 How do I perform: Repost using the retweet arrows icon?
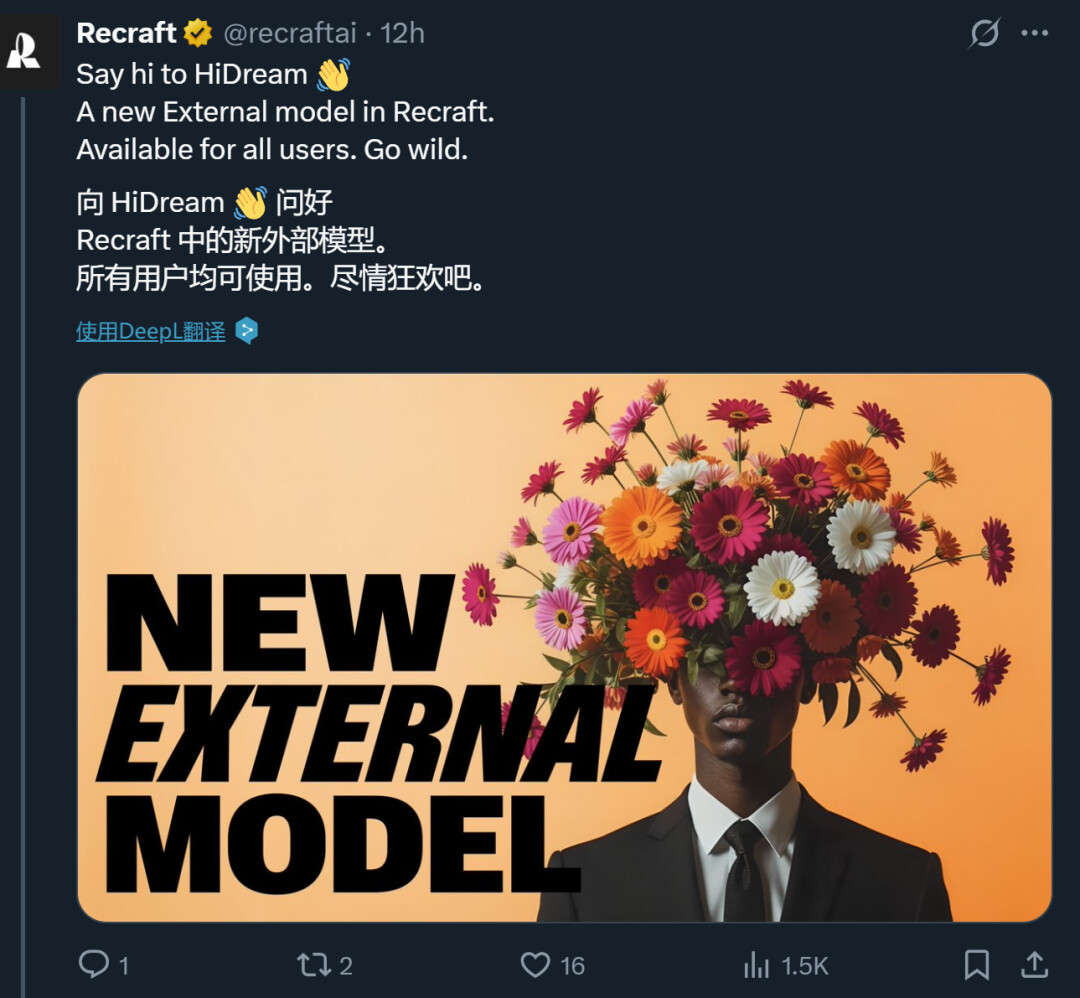[x=313, y=964]
